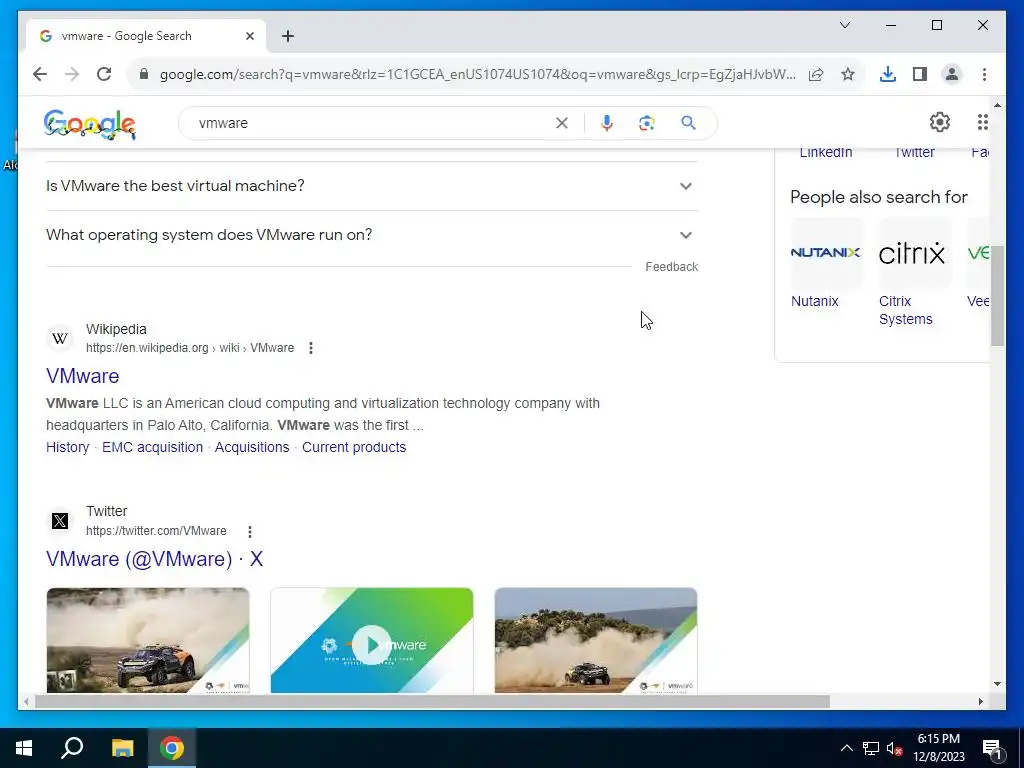
Task: Click the Nutanix logo thumbnail
Action: [x=825, y=253]
